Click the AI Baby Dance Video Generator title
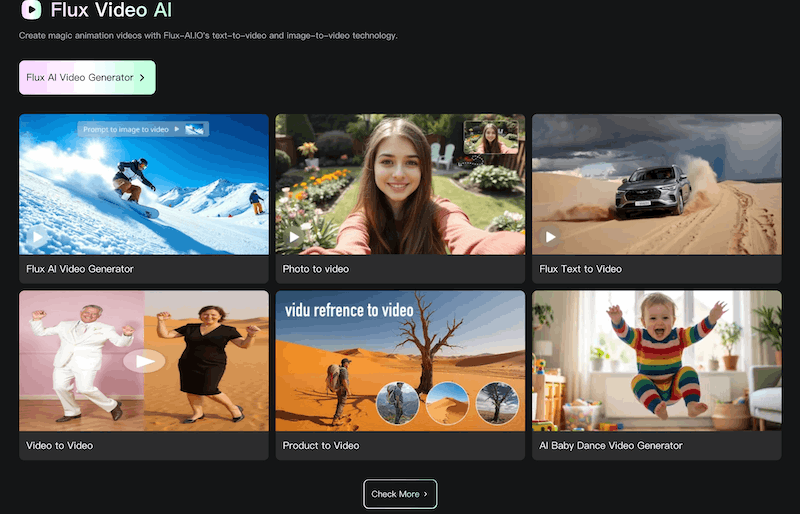800x514 pixels. pos(611,446)
